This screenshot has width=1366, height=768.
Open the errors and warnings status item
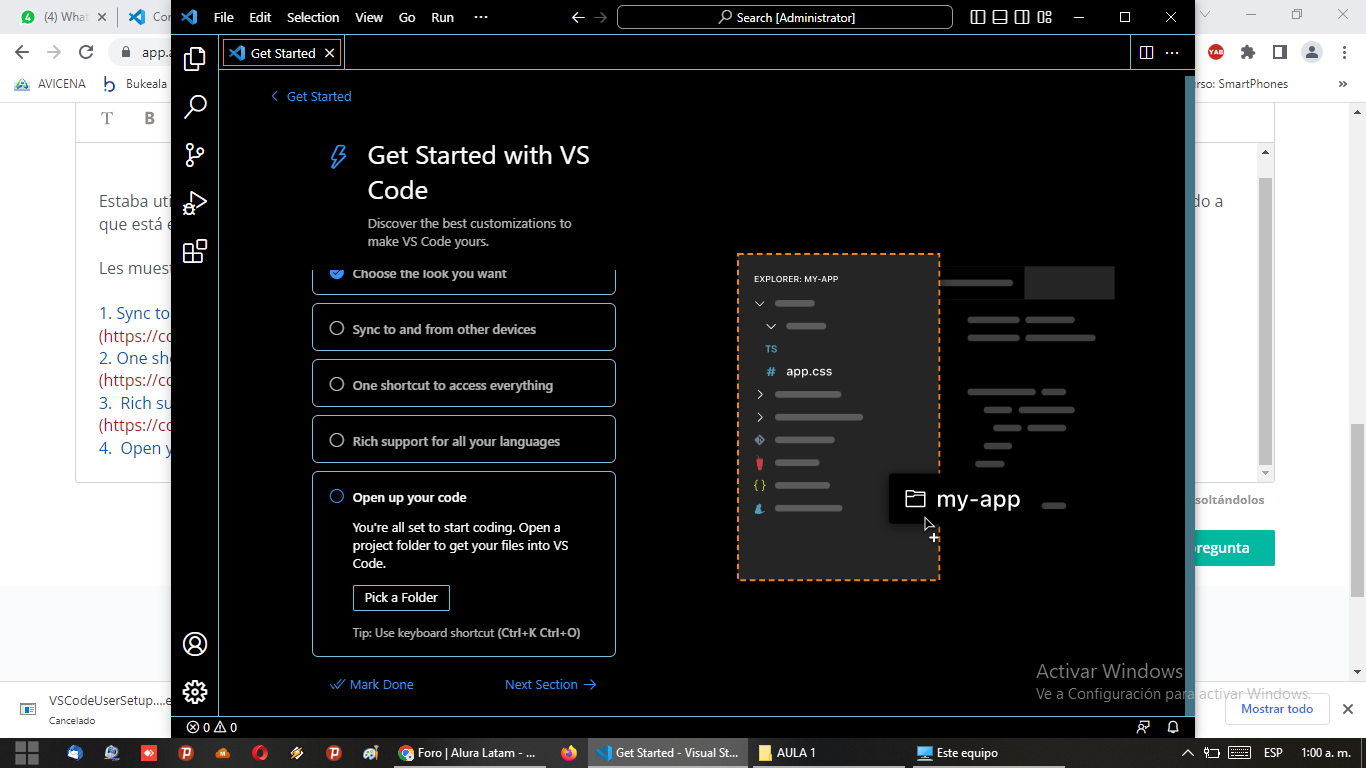pyautogui.click(x=212, y=727)
